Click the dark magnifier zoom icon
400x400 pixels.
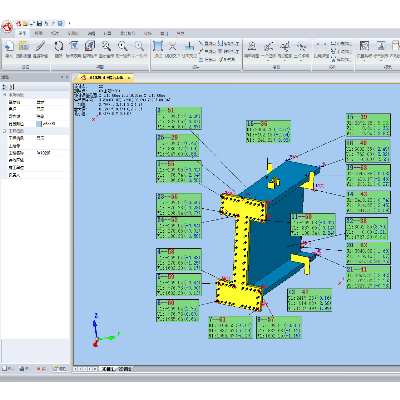coord(122,46)
